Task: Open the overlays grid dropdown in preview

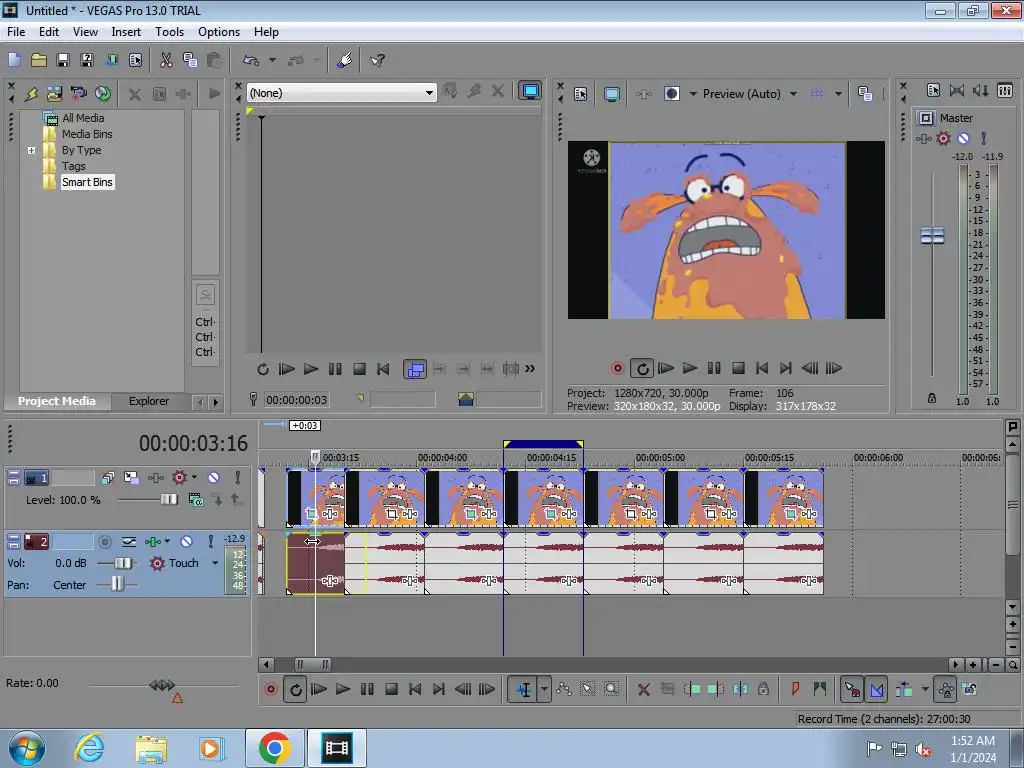Action: point(838,94)
